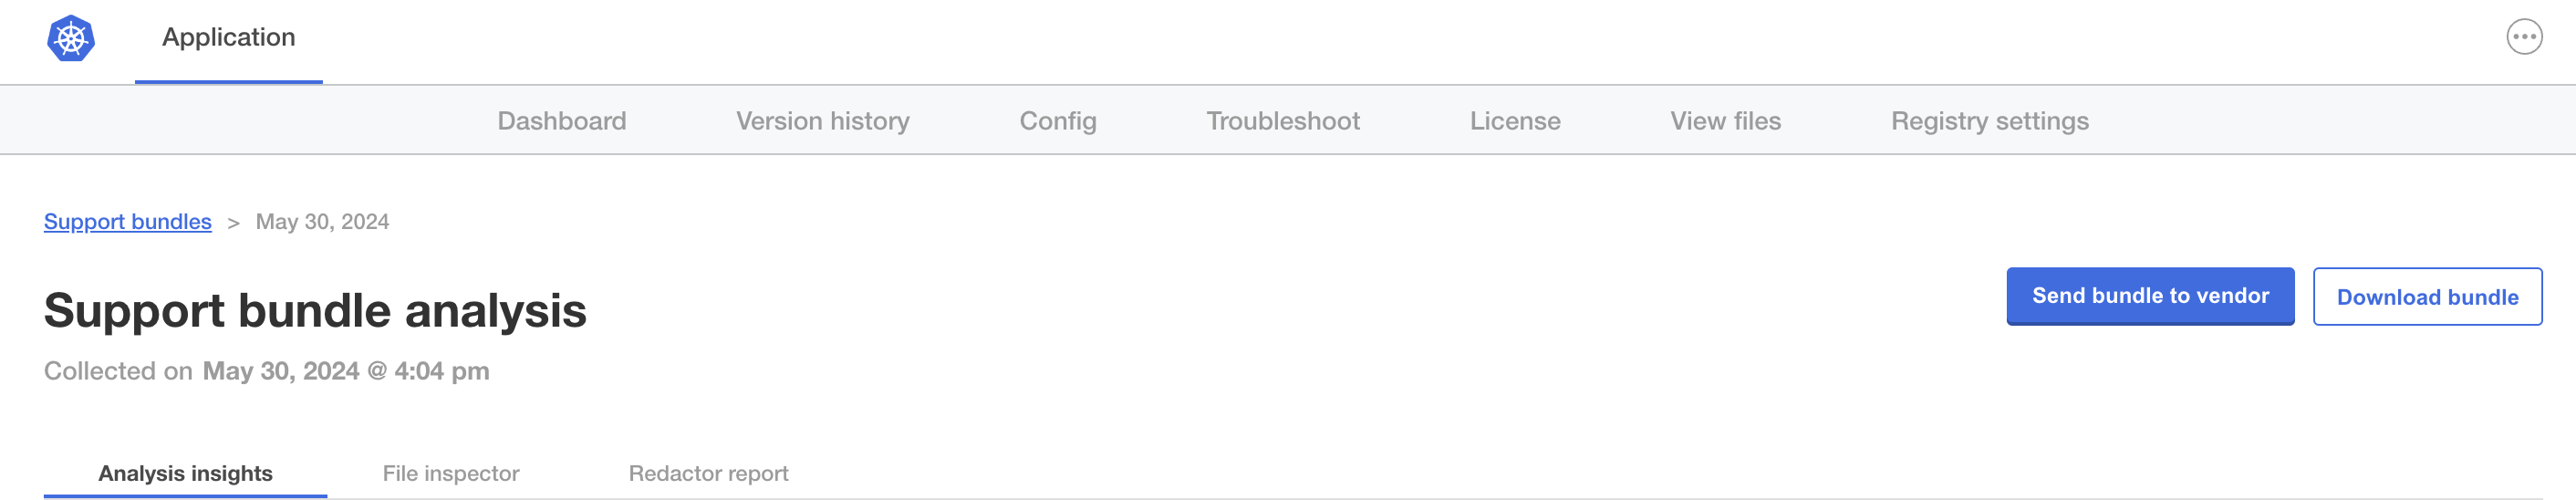Follow the Support bundles breadcrumb link
2576x500 pixels.
pos(128,222)
